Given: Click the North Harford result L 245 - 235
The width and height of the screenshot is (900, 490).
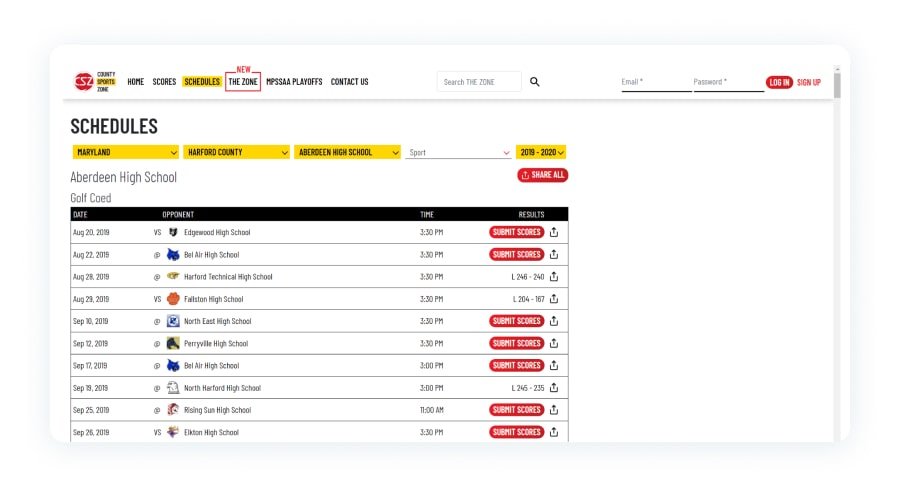Looking at the screenshot, I should coord(527,388).
